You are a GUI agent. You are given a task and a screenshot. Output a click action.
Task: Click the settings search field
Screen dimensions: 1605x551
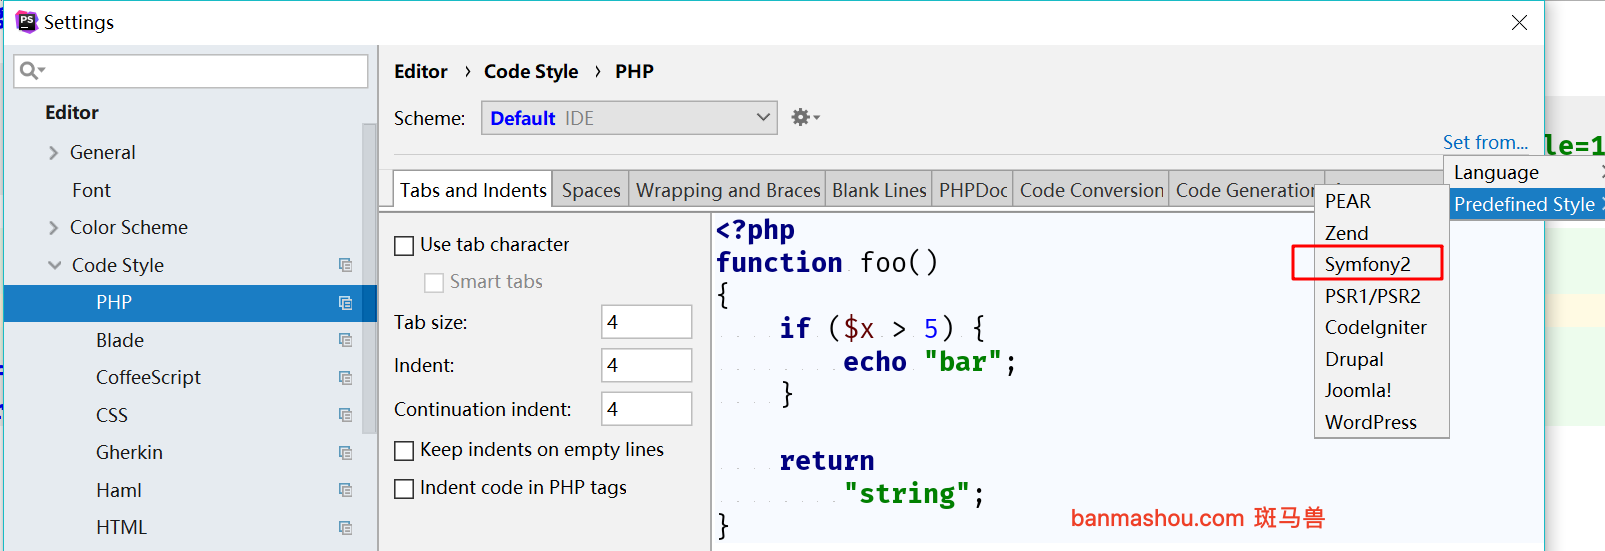(x=191, y=71)
